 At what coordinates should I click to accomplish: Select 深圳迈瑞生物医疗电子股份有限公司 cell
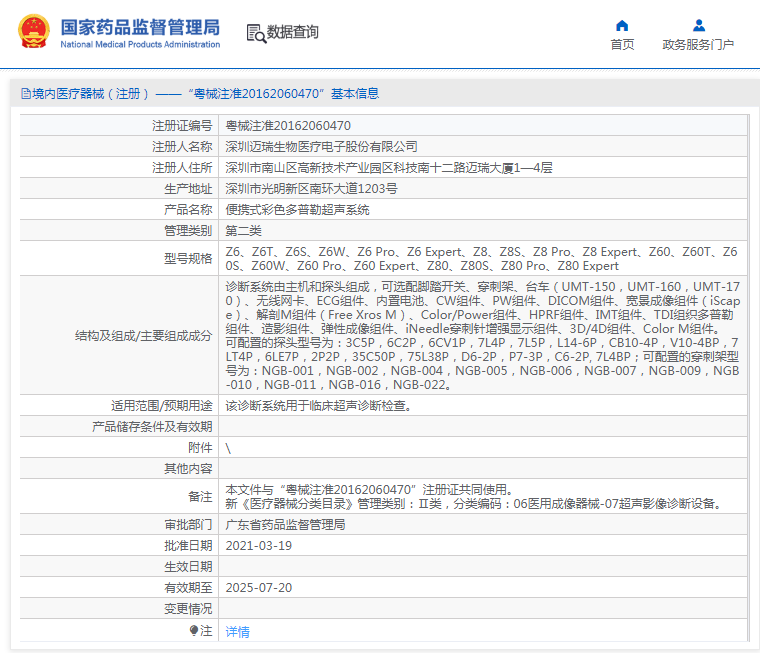click(x=321, y=147)
